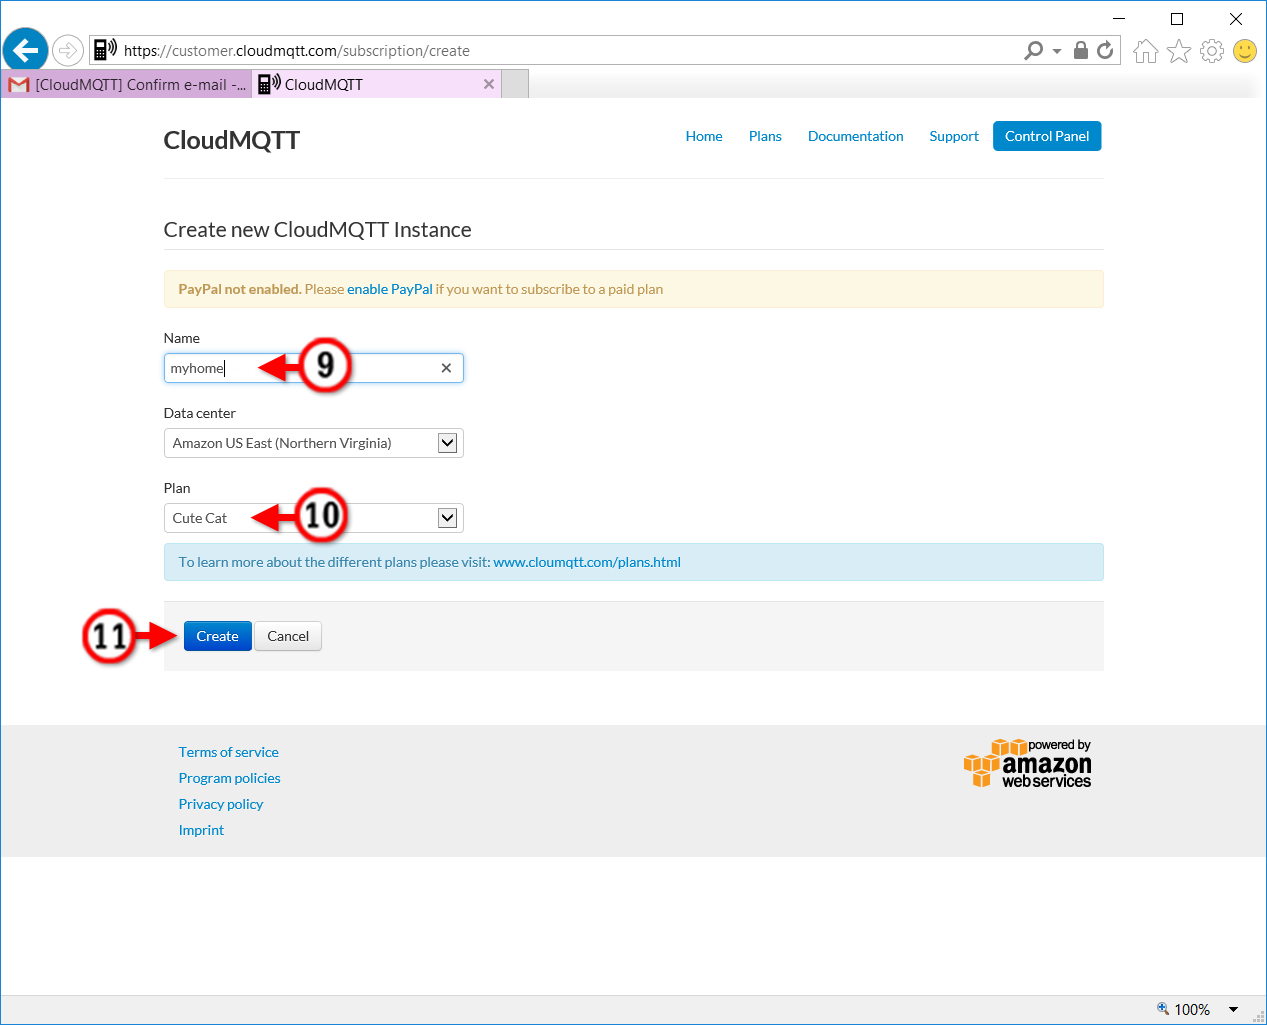Click the Data center dropdown arrow
This screenshot has width=1267, height=1025.
coord(448,443)
